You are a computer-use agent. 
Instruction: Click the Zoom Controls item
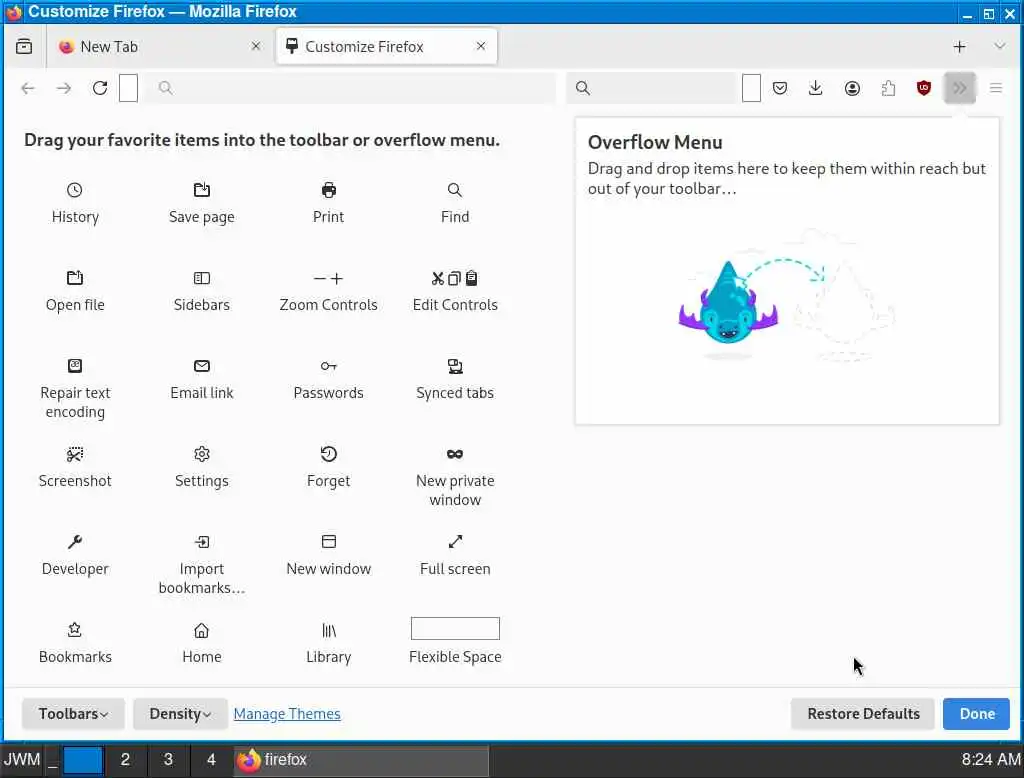point(328,292)
